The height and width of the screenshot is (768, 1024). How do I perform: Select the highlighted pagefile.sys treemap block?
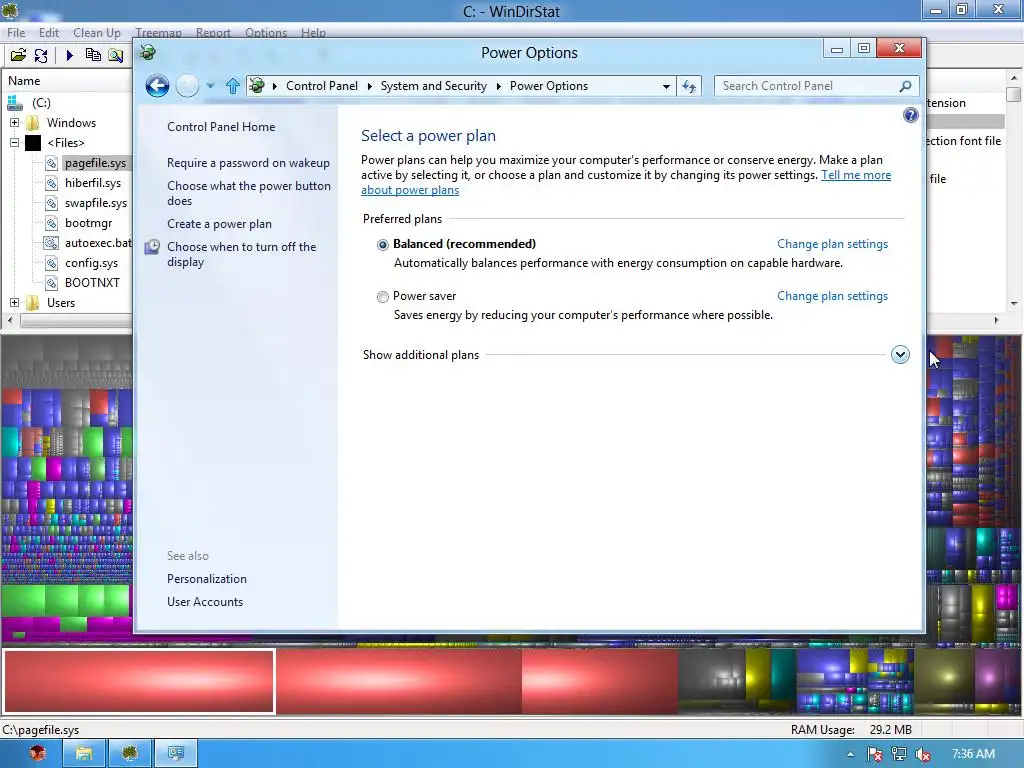pos(139,681)
